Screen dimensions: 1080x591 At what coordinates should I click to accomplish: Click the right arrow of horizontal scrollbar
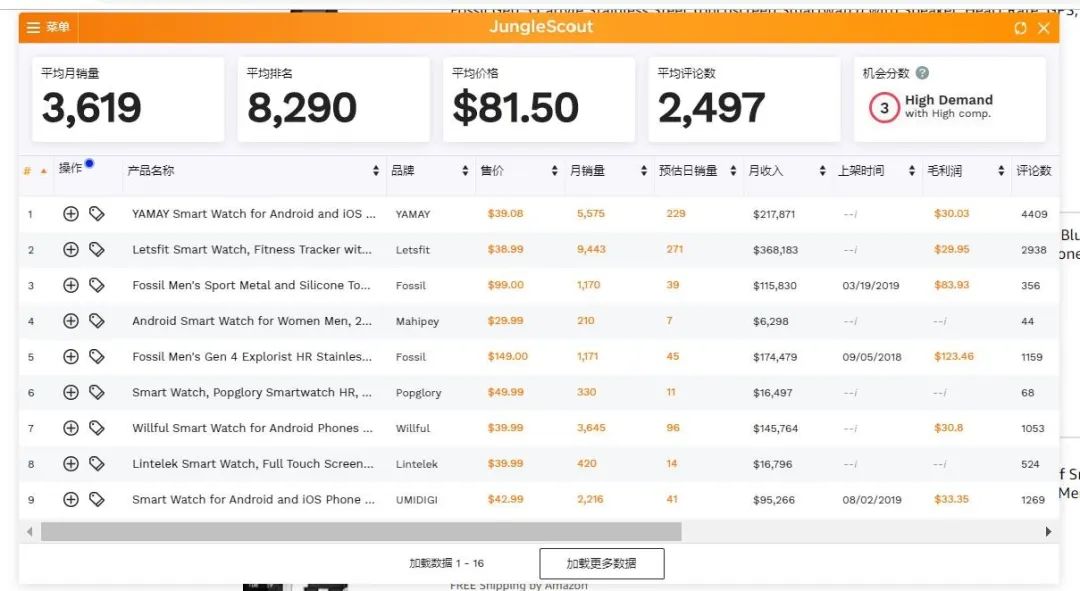point(1048,531)
